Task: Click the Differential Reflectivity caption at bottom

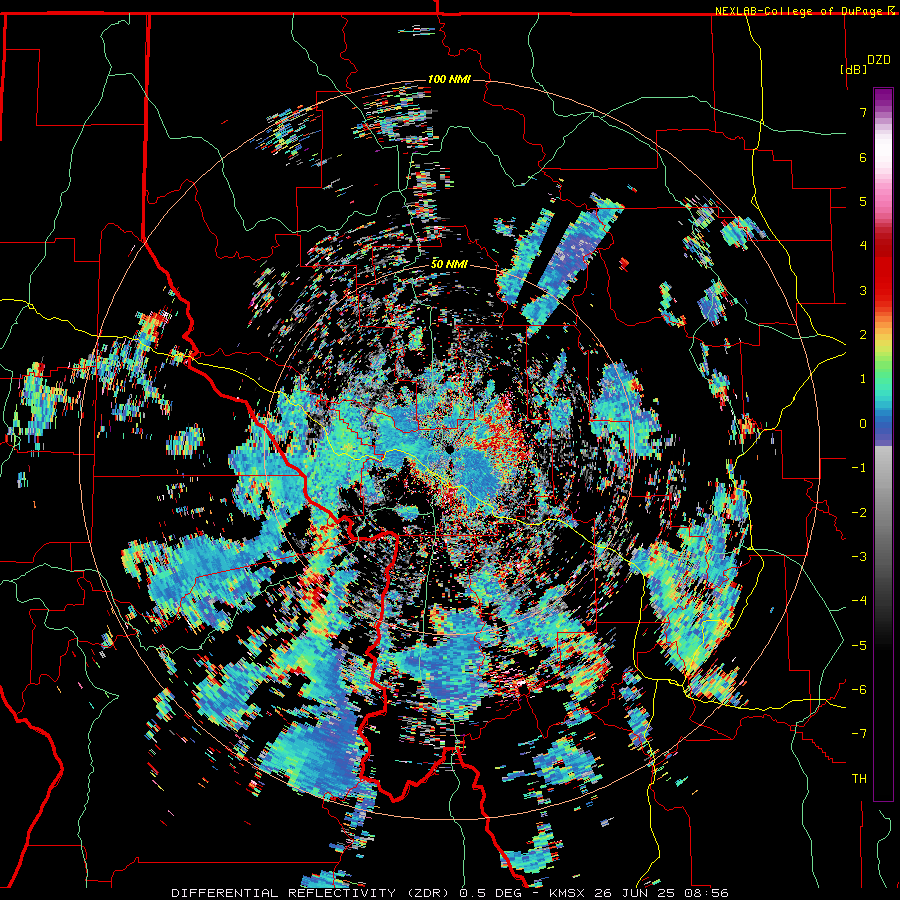Action: tap(450, 893)
